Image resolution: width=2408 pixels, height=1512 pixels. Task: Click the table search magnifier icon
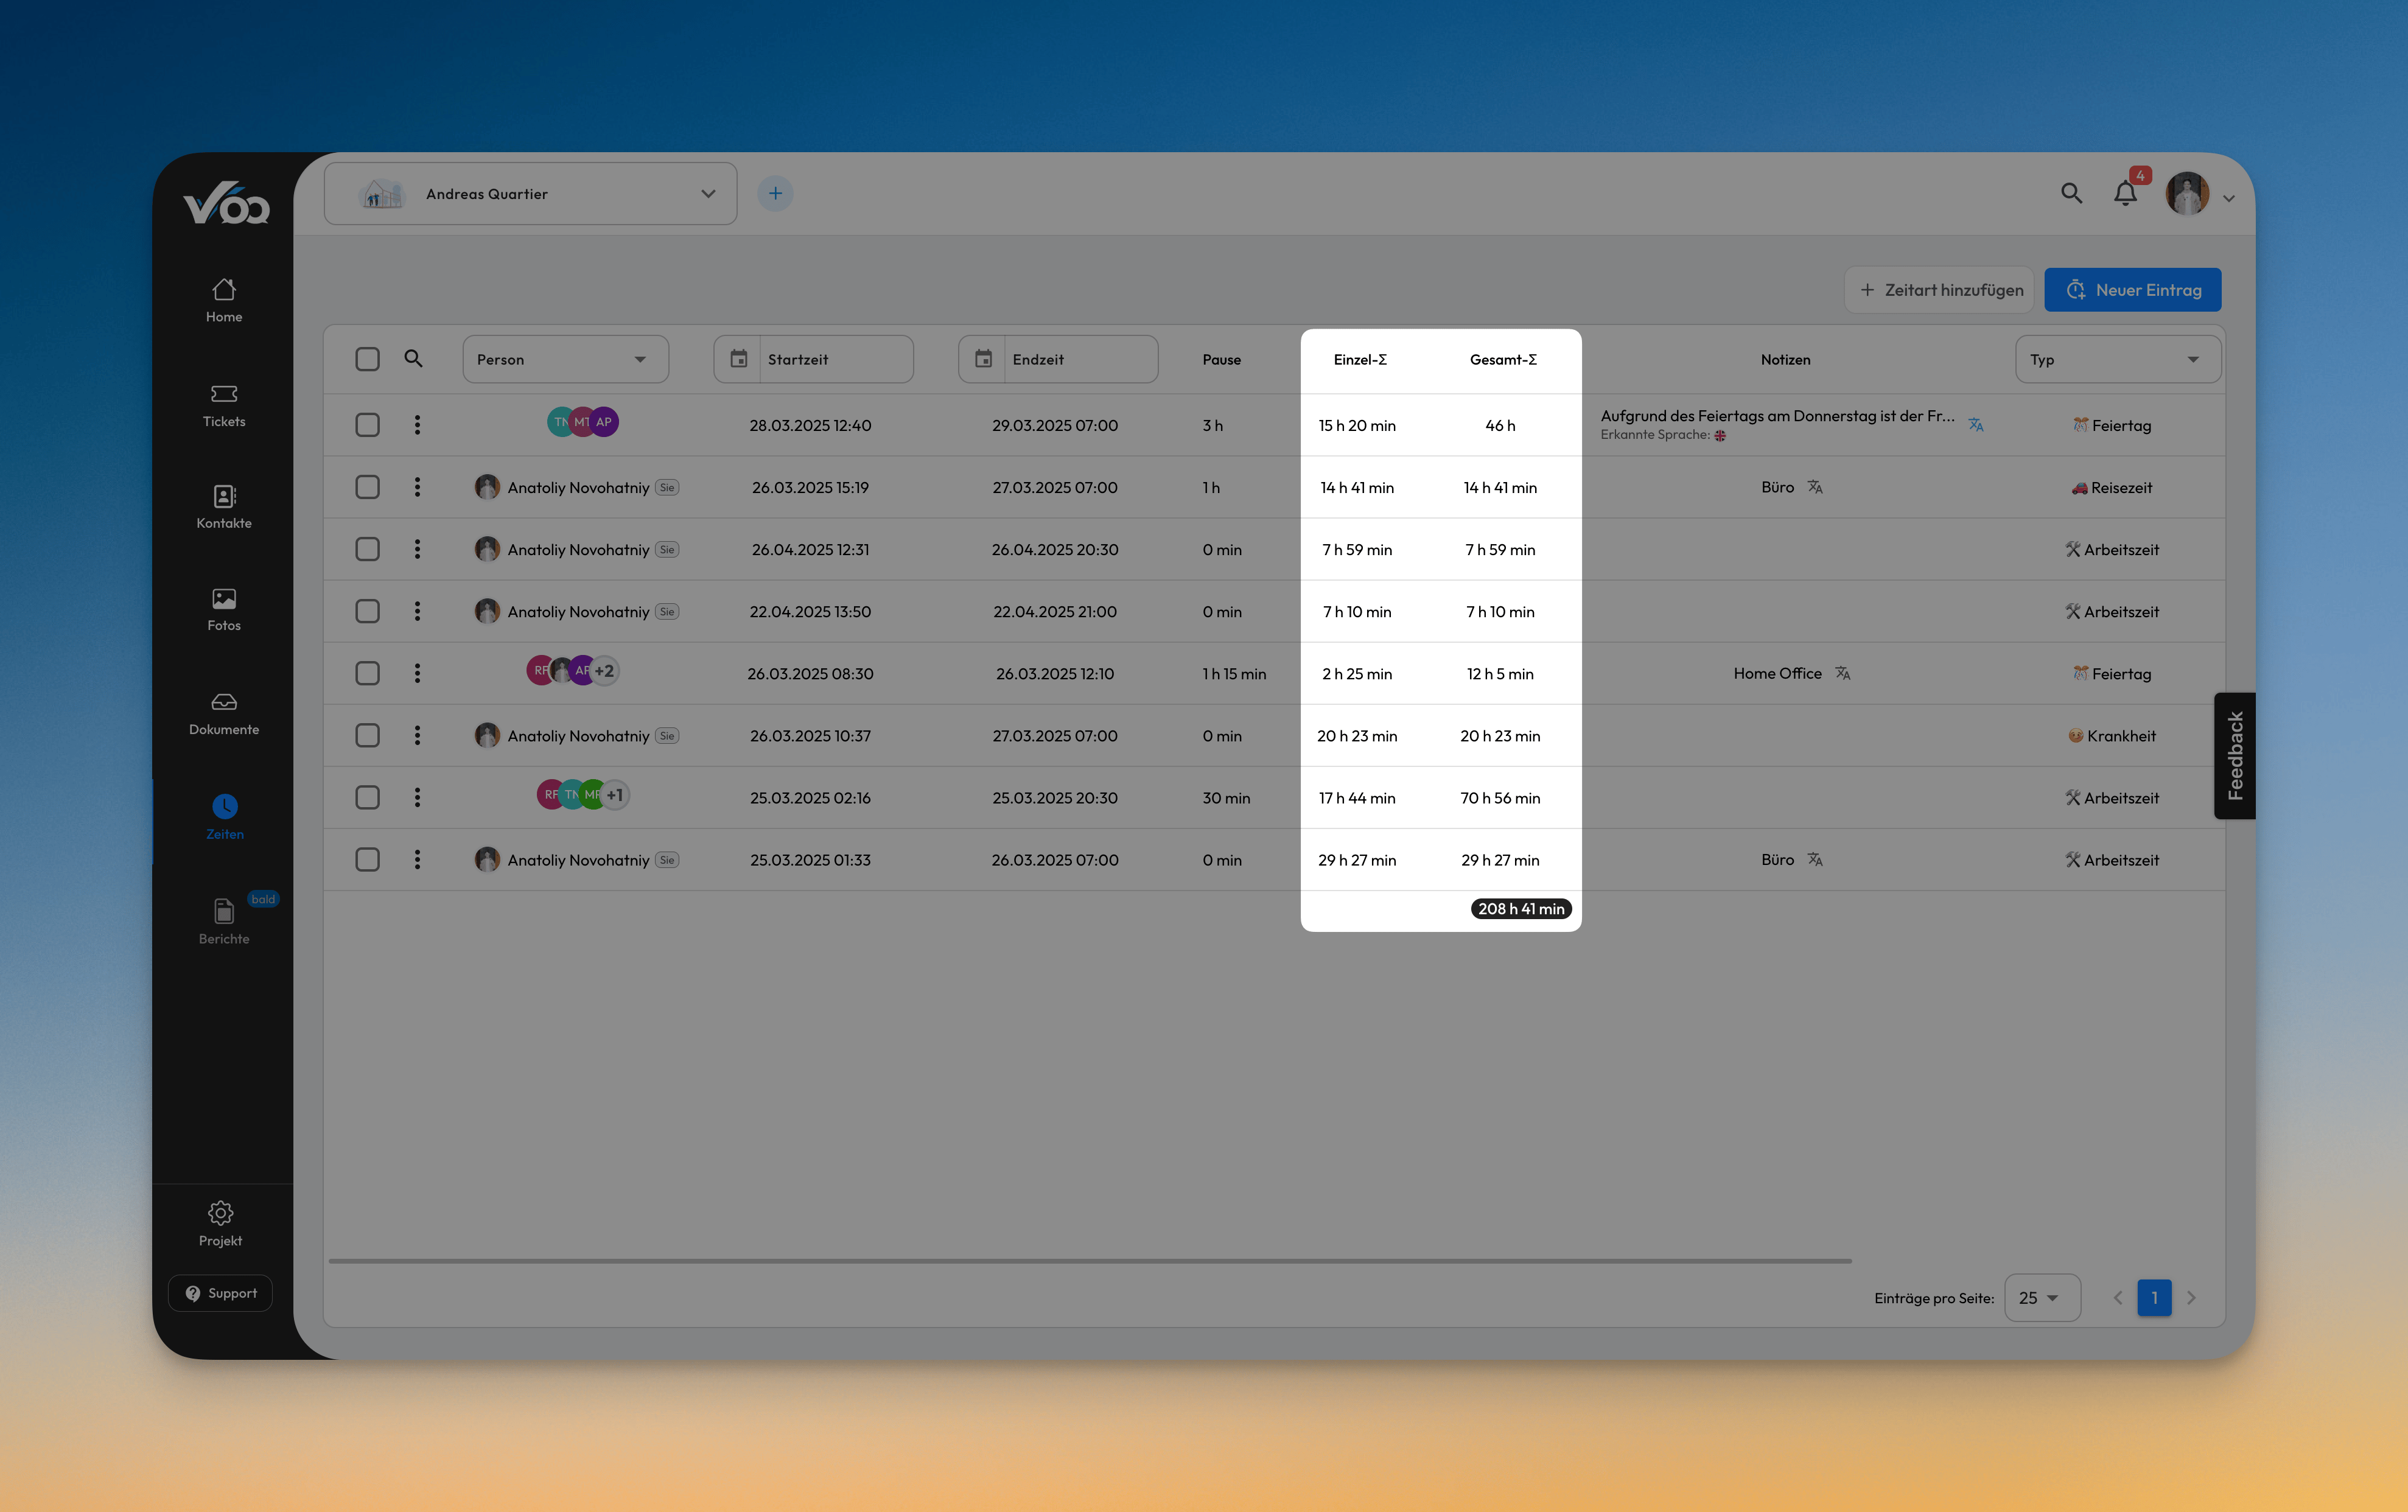click(x=413, y=358)
